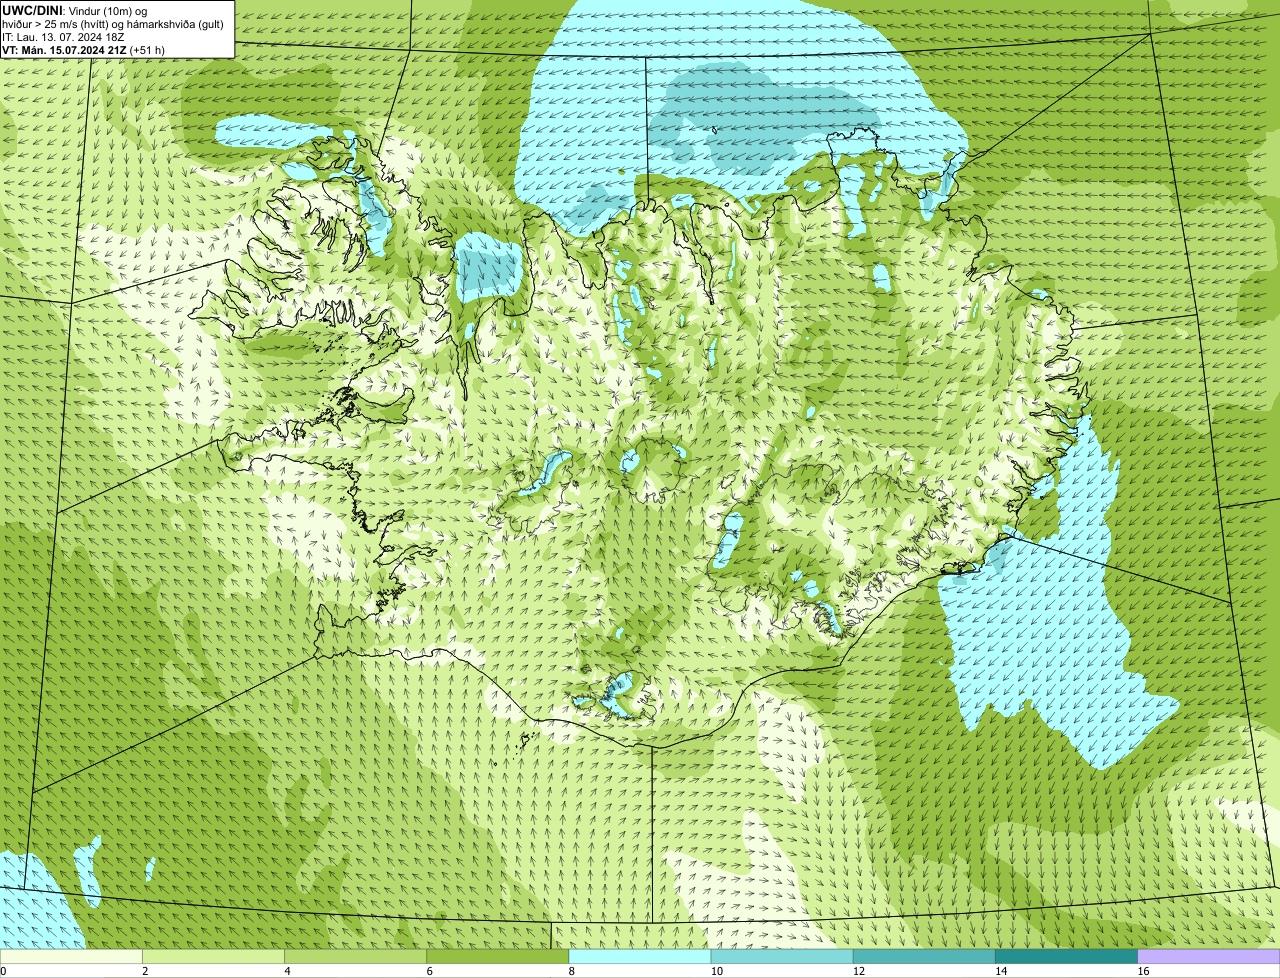This screenshot has width=1280, height=978.
Task: Pick the 12–14 m/s teal legend swatch
Action: (x=924, y=956)
